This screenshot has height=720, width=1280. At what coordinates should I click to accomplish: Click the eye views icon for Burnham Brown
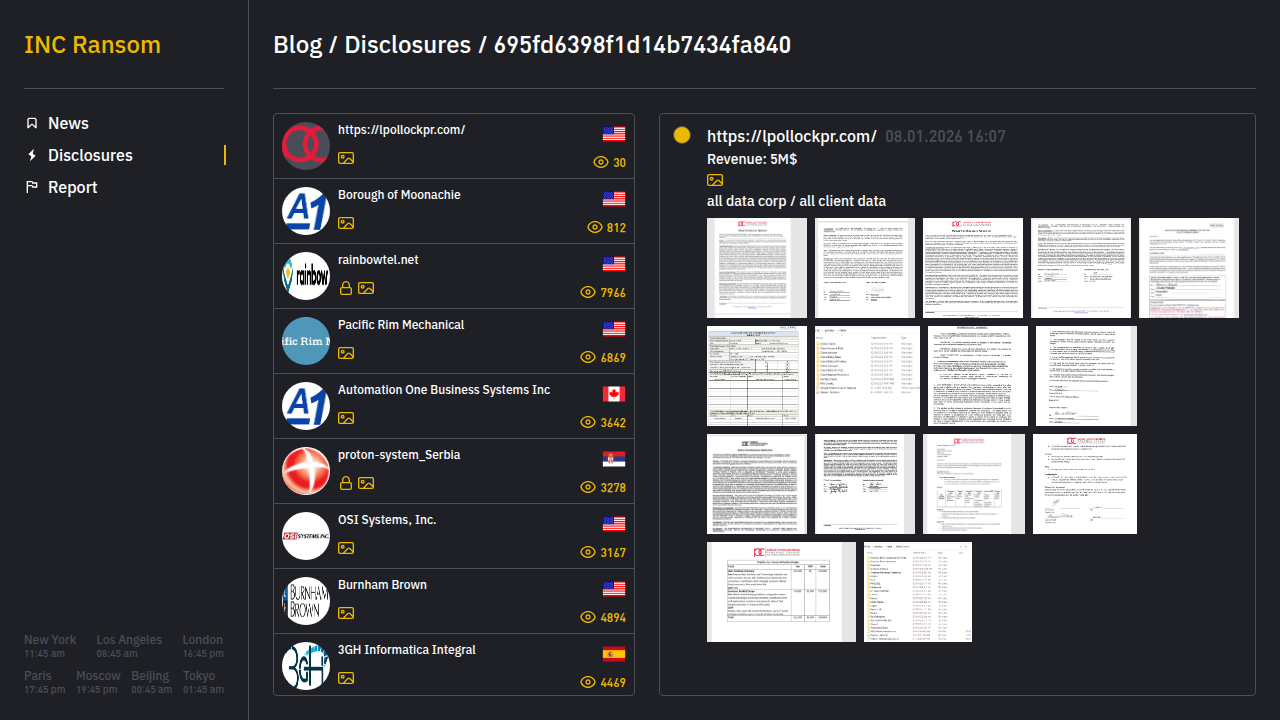[x=588, y=618]
